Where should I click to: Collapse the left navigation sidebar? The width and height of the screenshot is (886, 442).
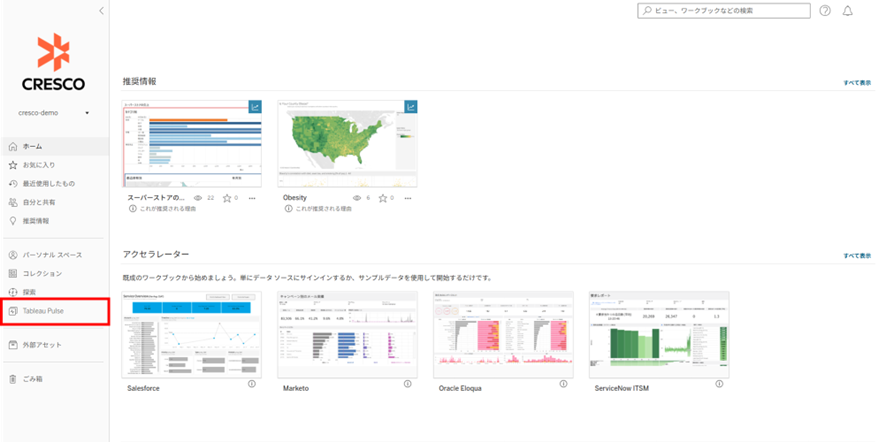click(x=101, y=10)
